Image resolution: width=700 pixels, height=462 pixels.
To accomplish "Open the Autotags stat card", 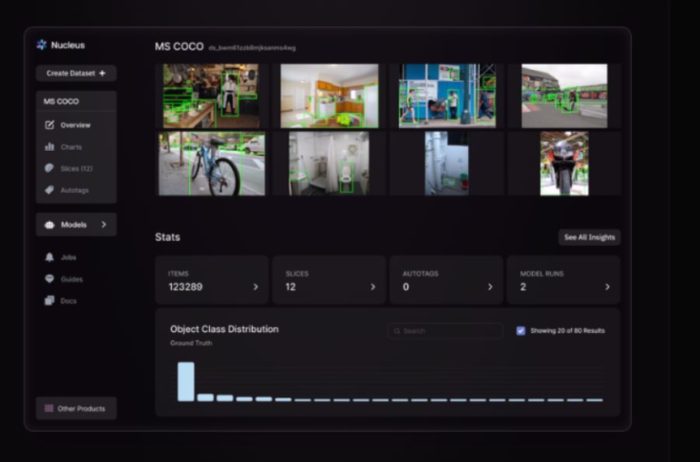I will pyautogui.click(x=490, y=287).
